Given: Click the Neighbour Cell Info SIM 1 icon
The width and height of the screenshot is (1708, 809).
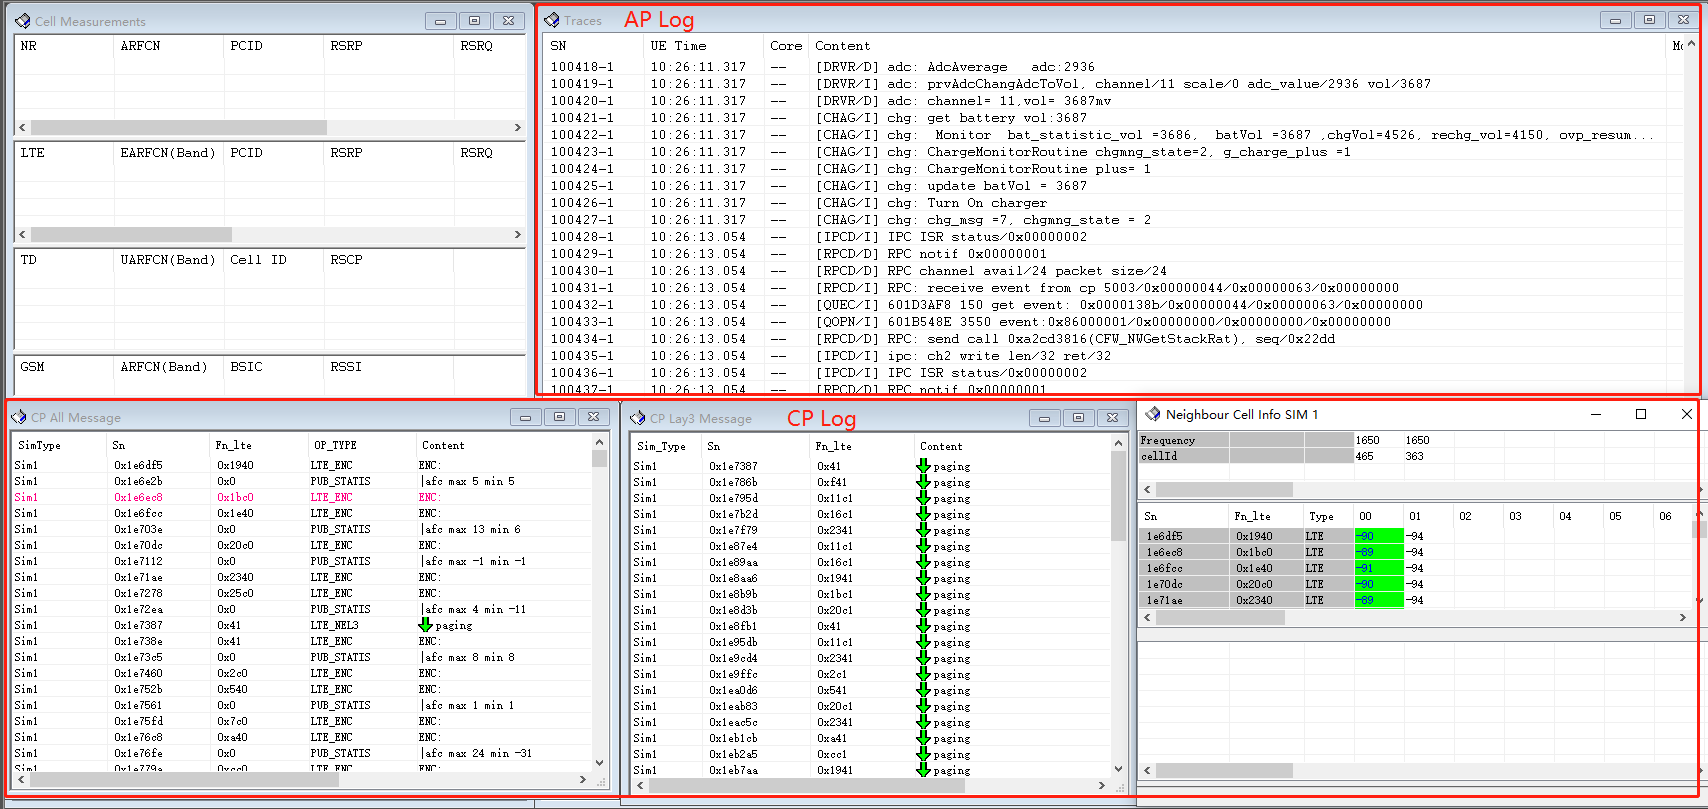Looking at the screenshot, I should click(1153, 414).
